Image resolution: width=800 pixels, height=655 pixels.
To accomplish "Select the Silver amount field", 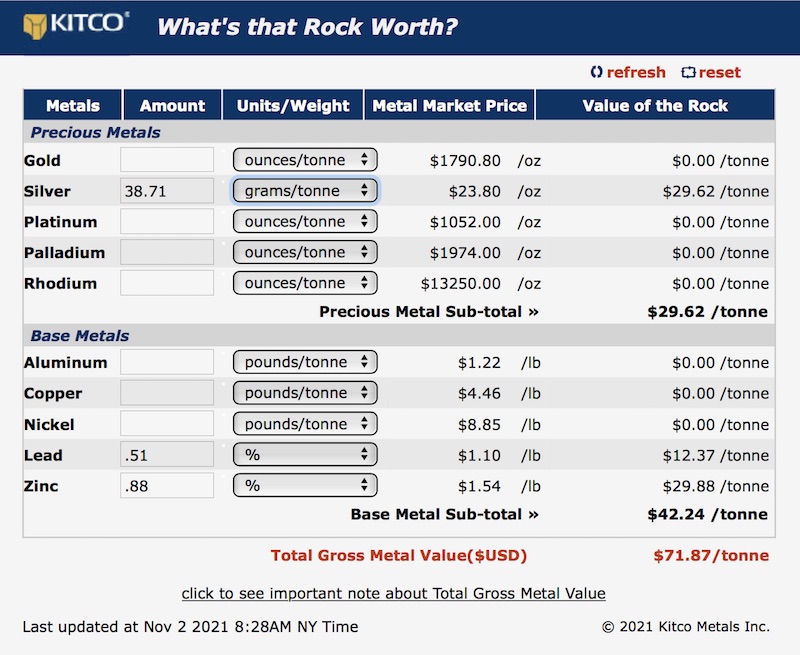I will click(167, 191).
